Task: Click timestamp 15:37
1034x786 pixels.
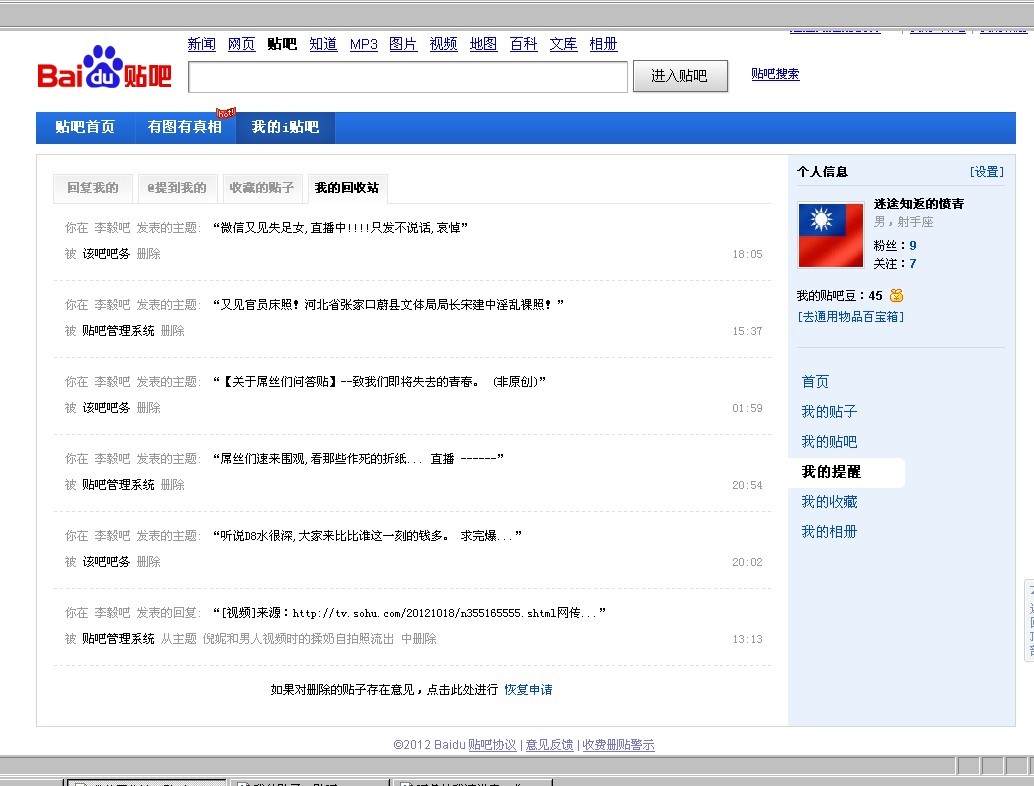Action: [x=747, y=331]
